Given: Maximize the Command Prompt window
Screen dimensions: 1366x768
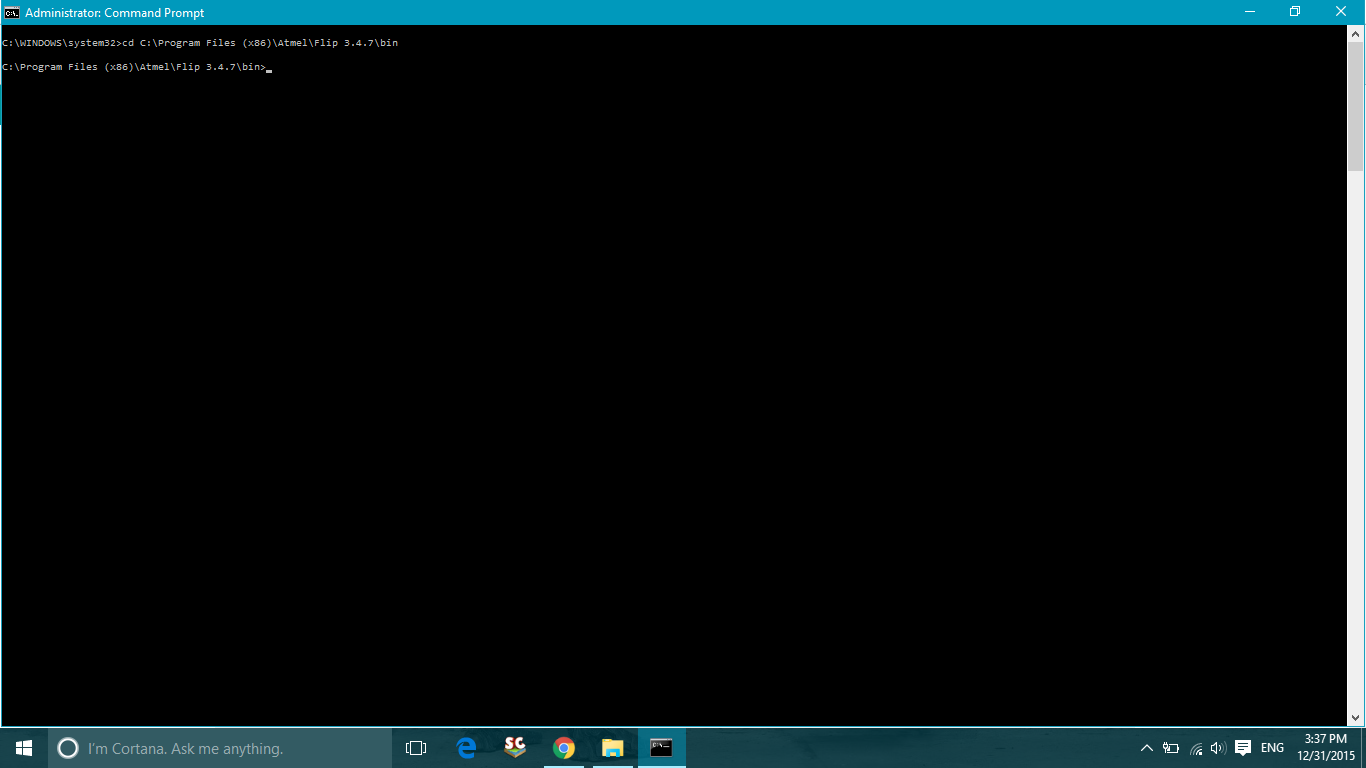Looking at the screenshot, I should [x=1295, y=12].
